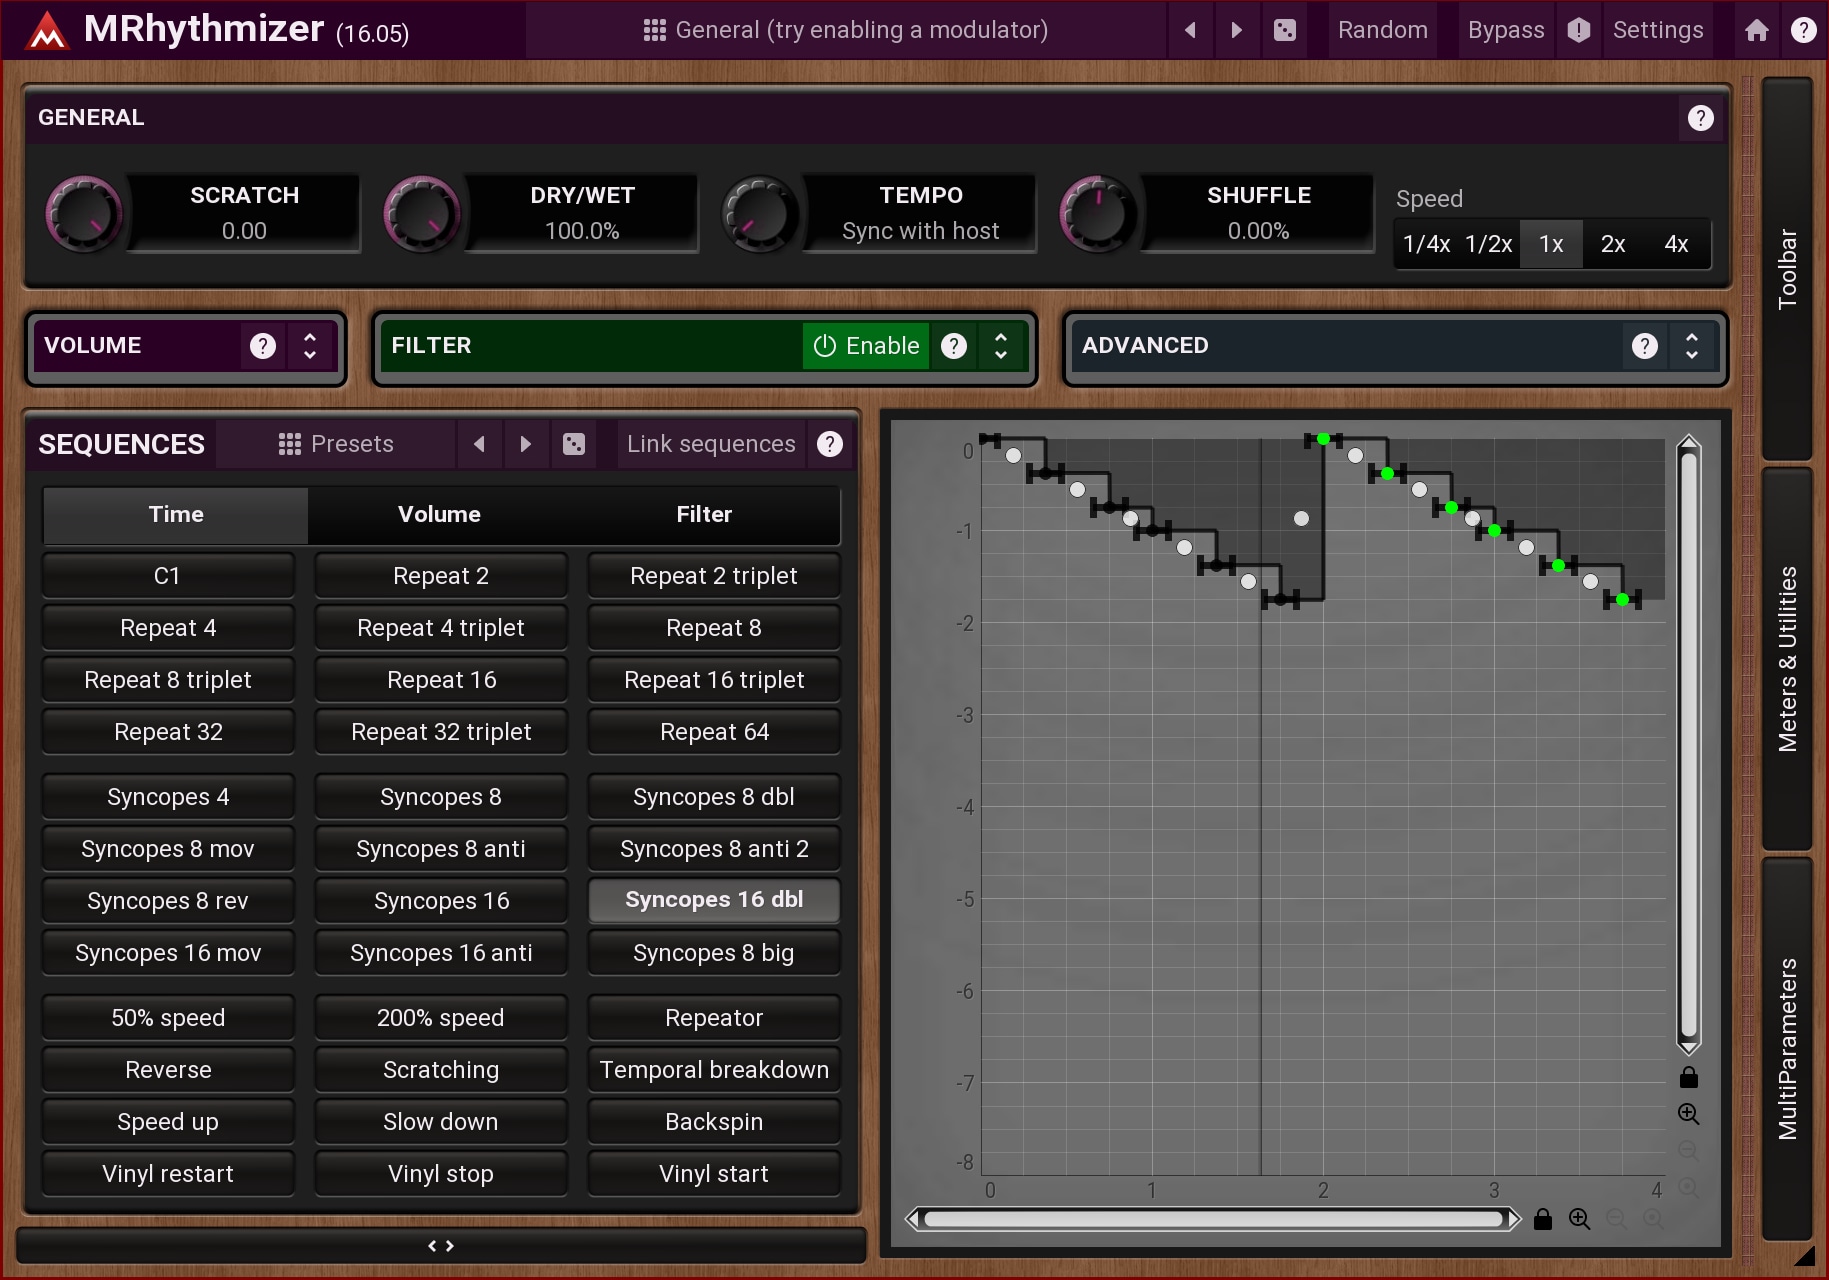Select the Reverse preset
This screenshot has width=1829, height=1280.
click(x=168, y=1070)
